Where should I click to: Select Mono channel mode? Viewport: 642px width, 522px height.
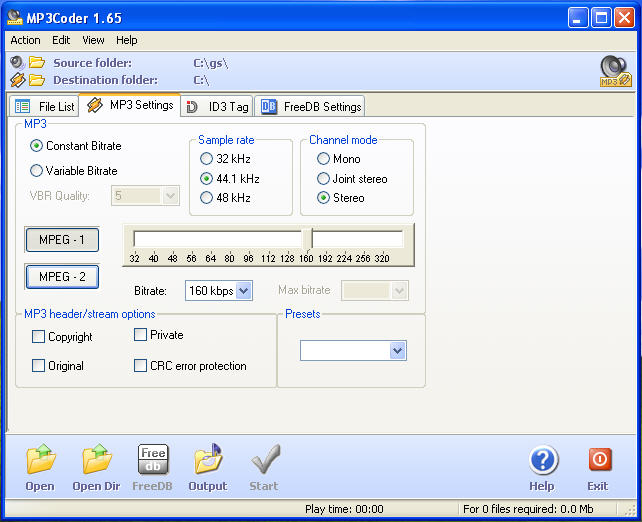pyautogui.click(x=323, y=158)
